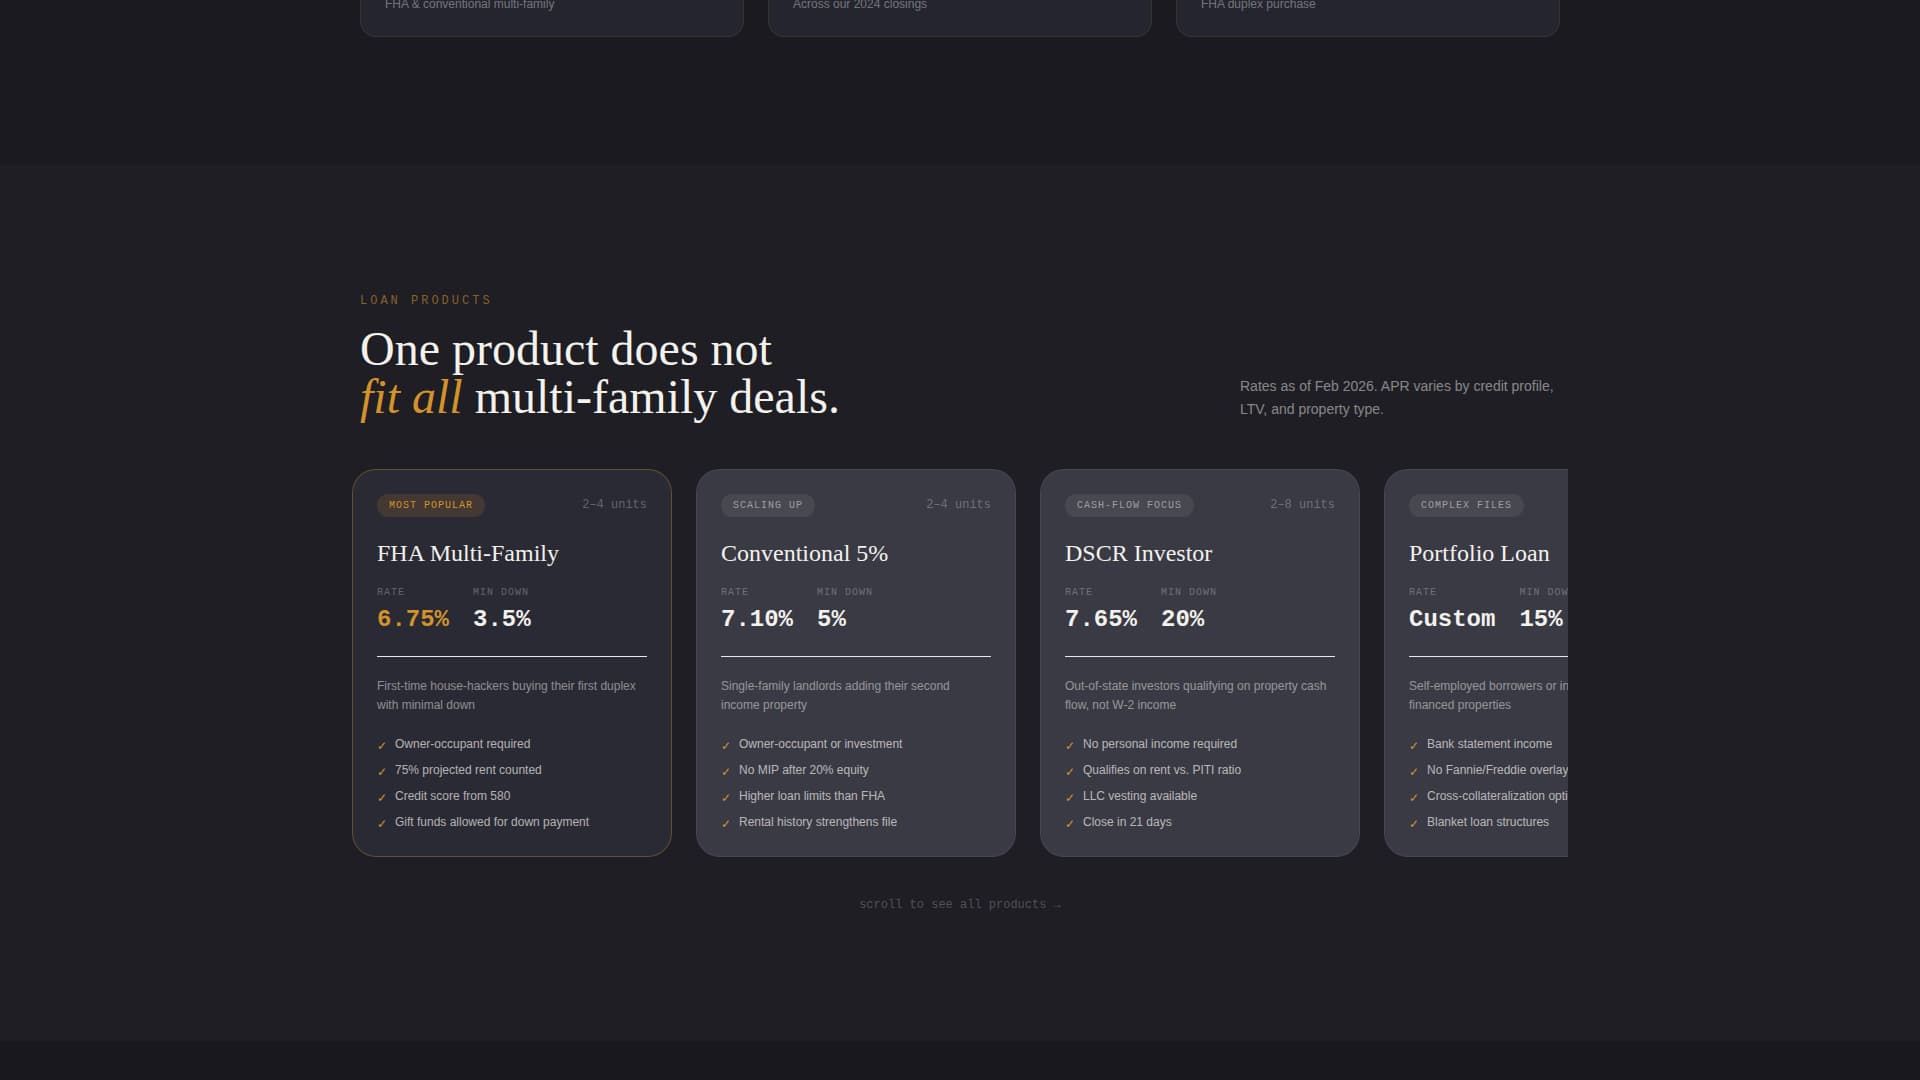Select the 'SCALING UP' tab badge
The width and height of the screenshot is (1920, 1080).
pyautogui.click(x=768, y=505)
